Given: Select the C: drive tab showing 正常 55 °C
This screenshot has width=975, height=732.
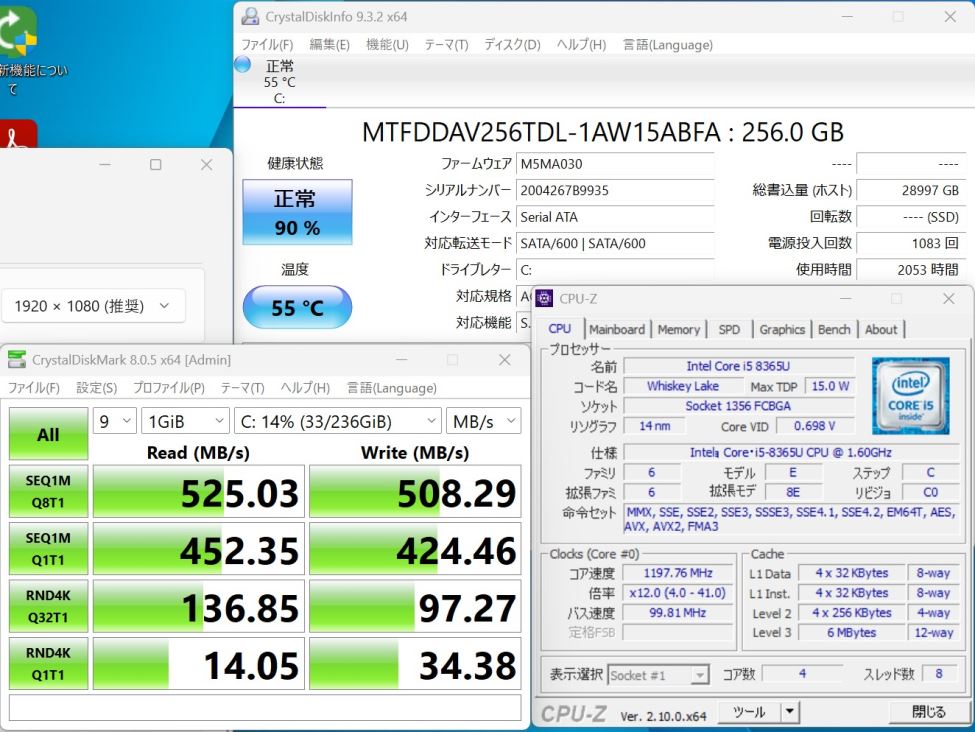Looking at the screenshot, I should [280, 81].
